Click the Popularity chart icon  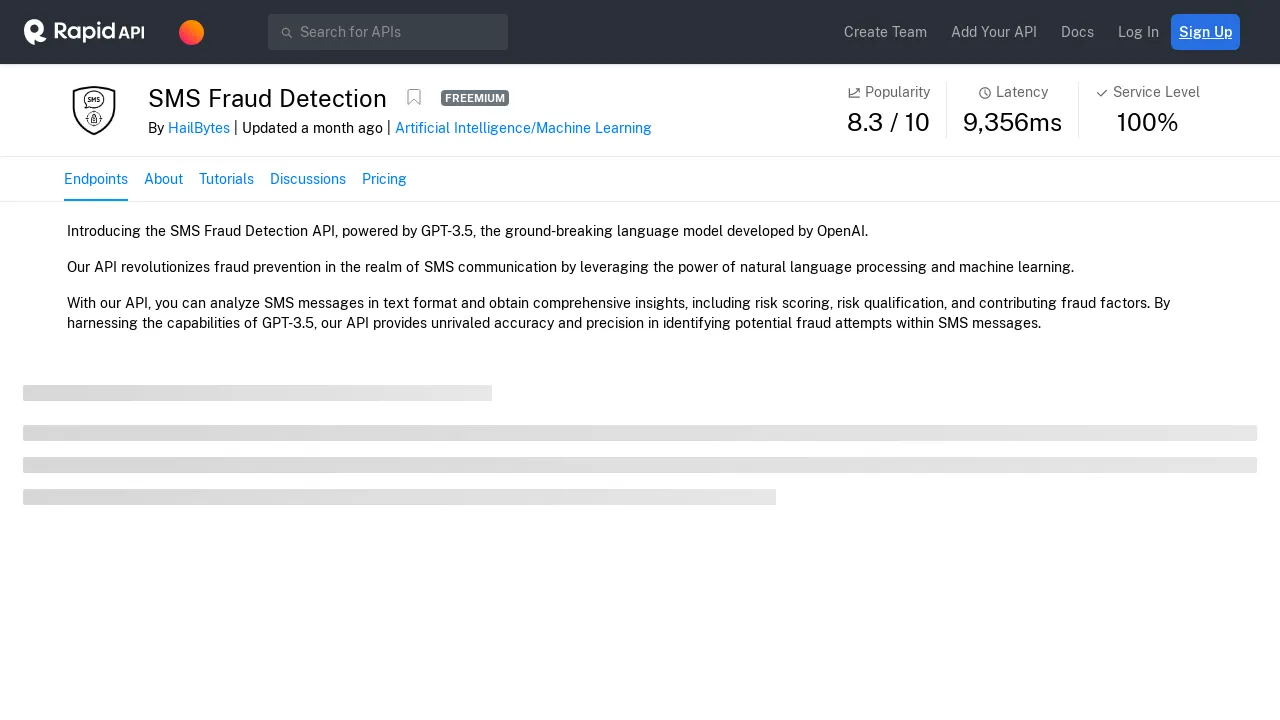coord(854,93)
